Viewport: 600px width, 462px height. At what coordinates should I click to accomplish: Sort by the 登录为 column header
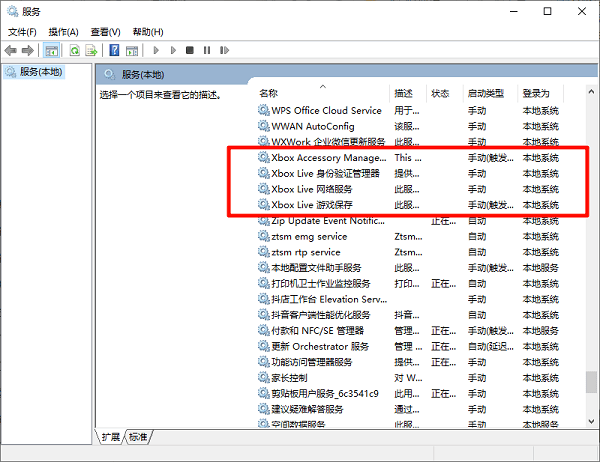pos(536,93)
